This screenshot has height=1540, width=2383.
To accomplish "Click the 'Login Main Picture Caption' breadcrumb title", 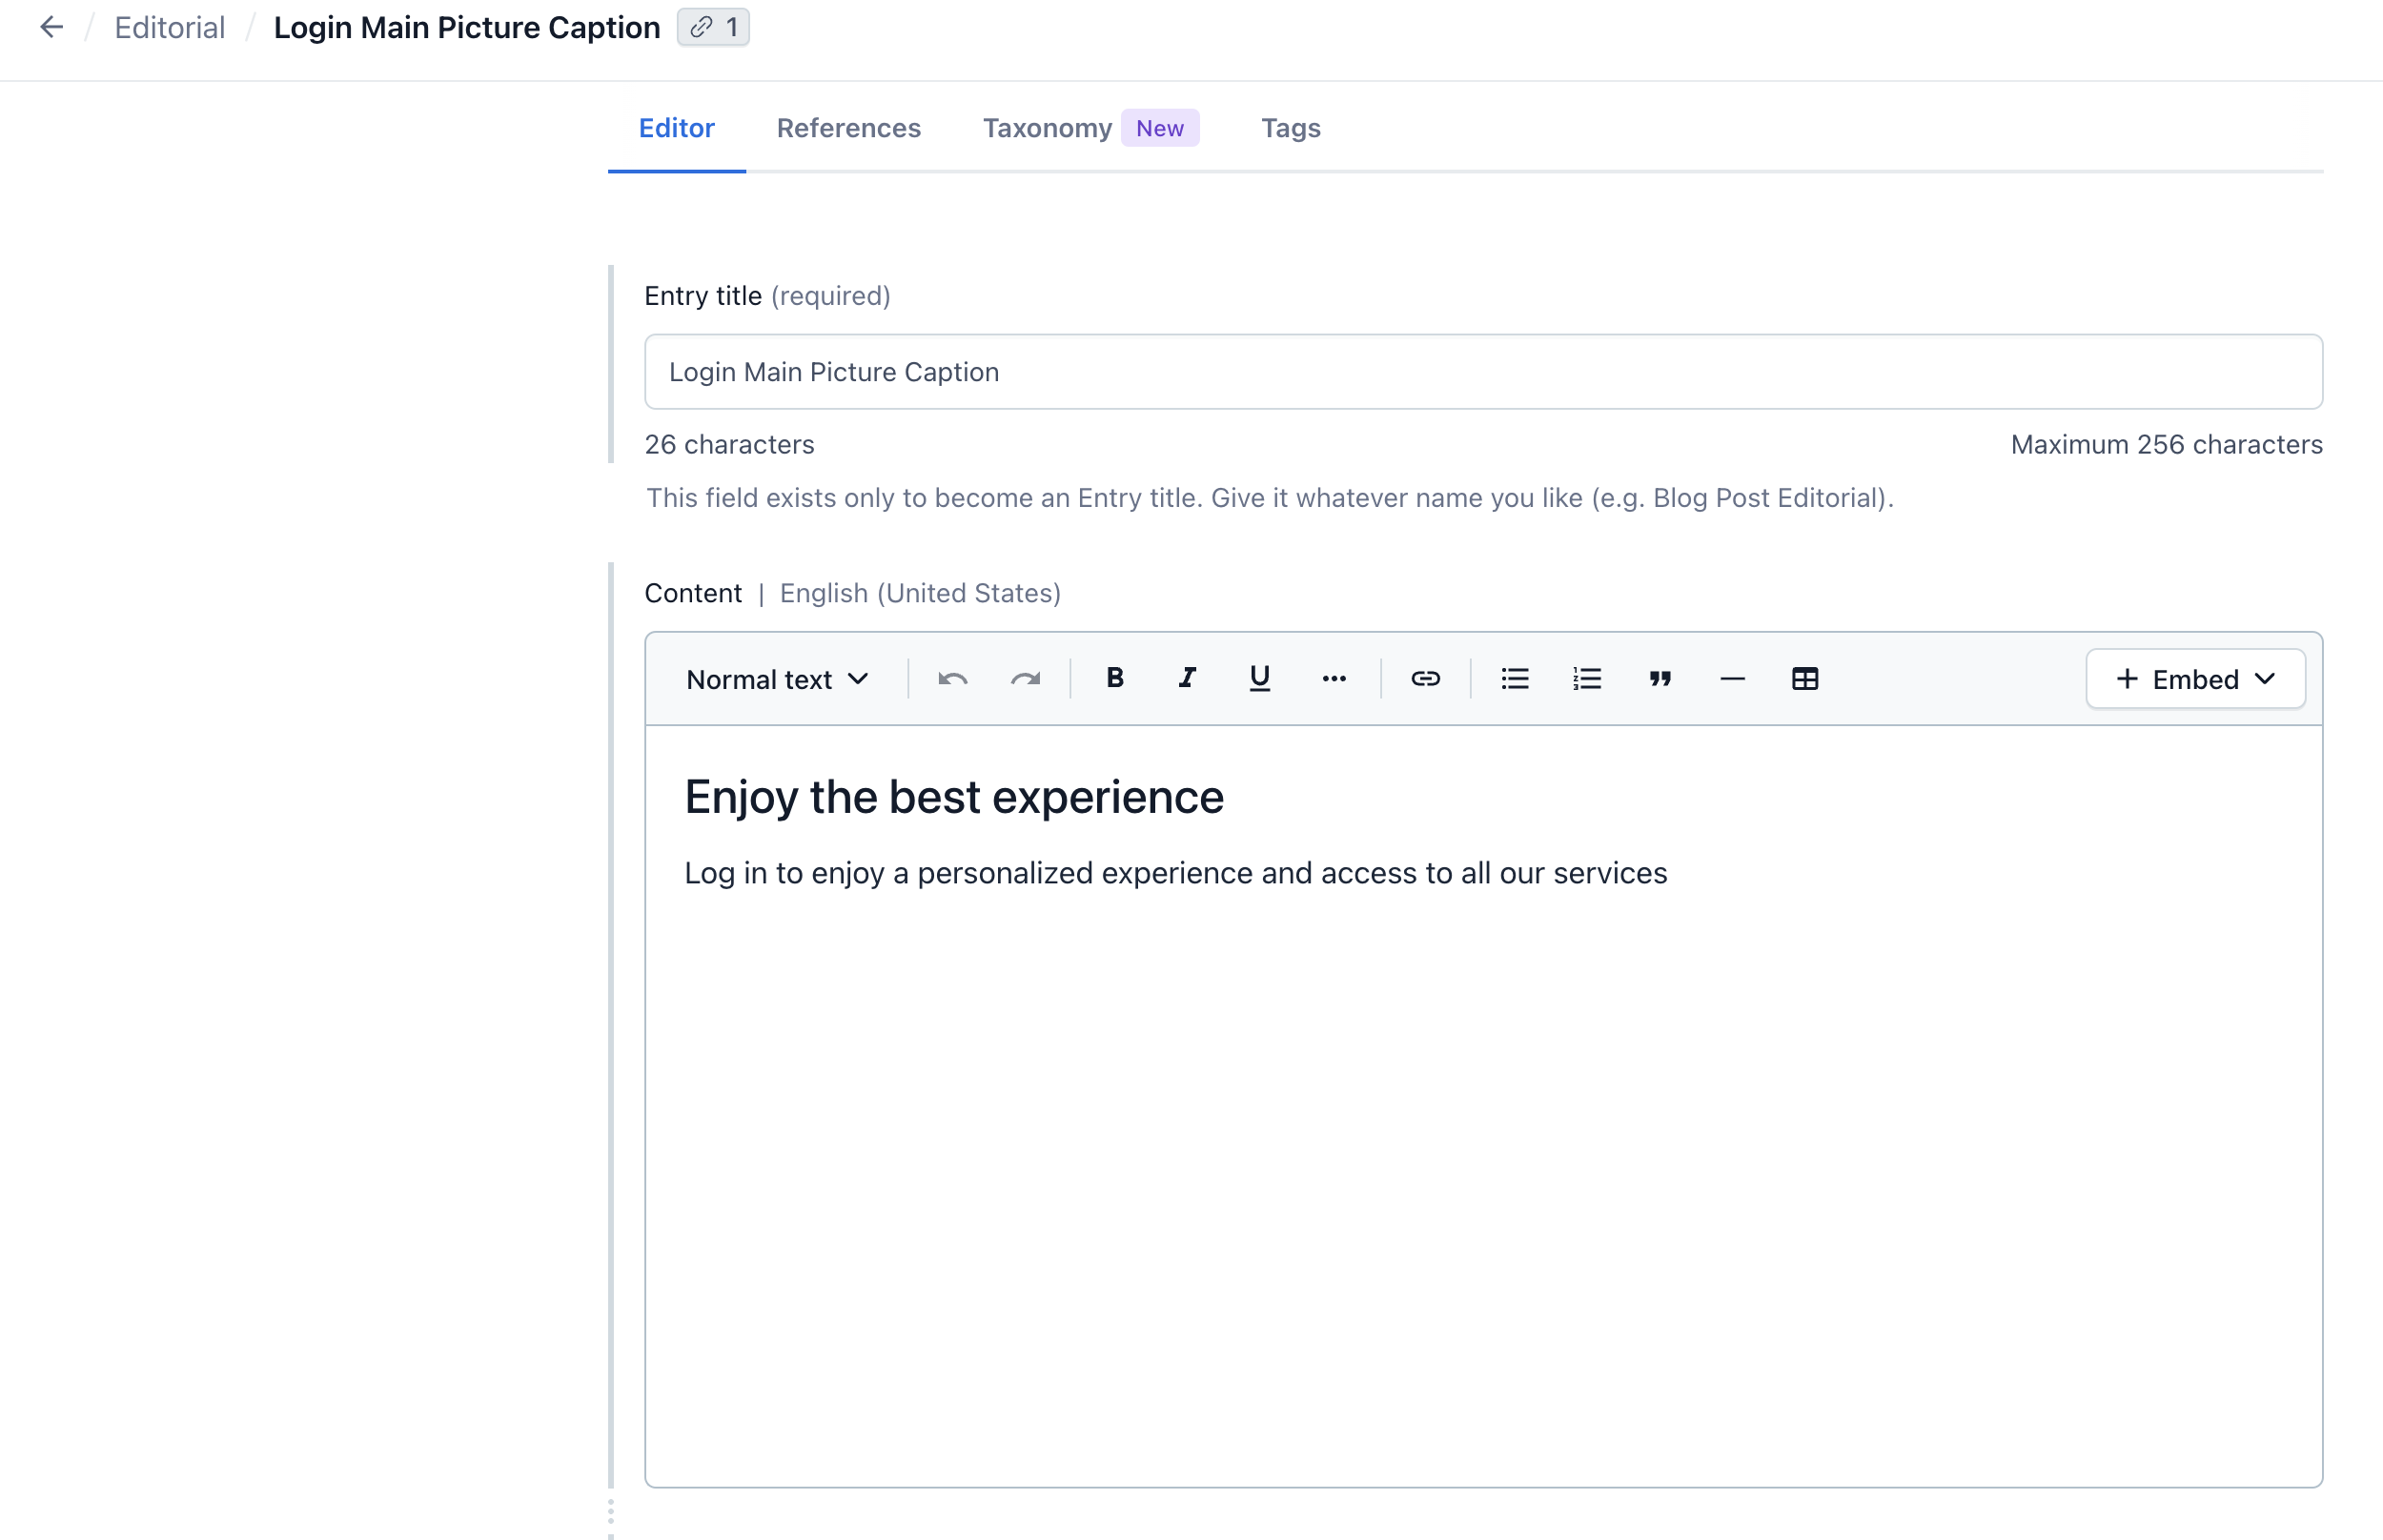I will [x=467, y=27].
